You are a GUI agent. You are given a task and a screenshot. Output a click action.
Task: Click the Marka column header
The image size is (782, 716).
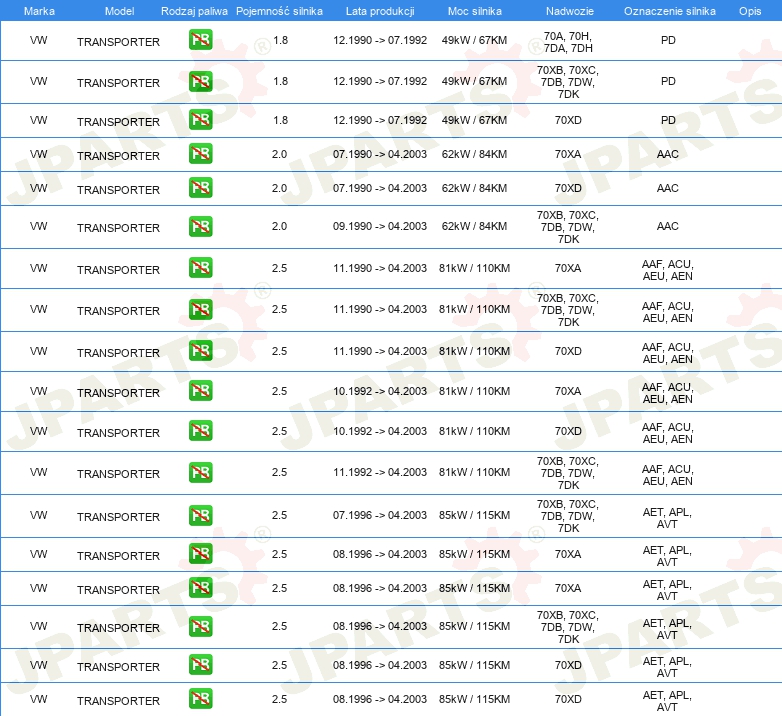click(39, 11)
